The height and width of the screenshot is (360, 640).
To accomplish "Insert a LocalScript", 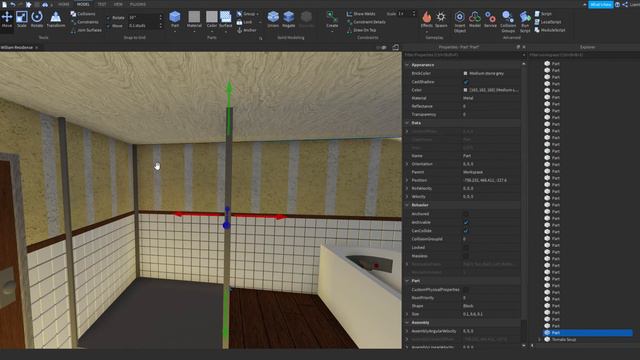I will pos(548,22).
